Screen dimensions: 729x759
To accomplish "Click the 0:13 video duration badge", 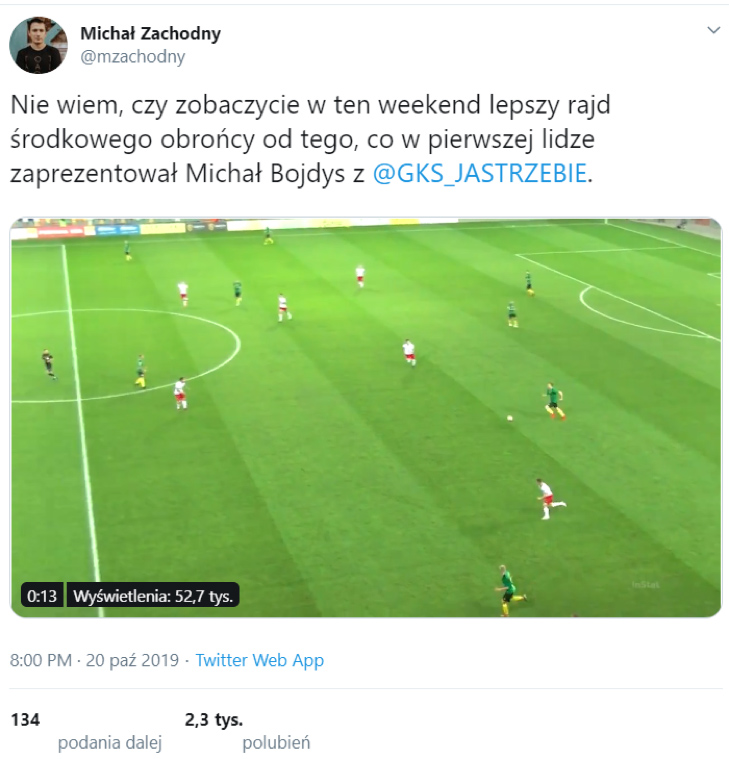I will coord(42,595).
